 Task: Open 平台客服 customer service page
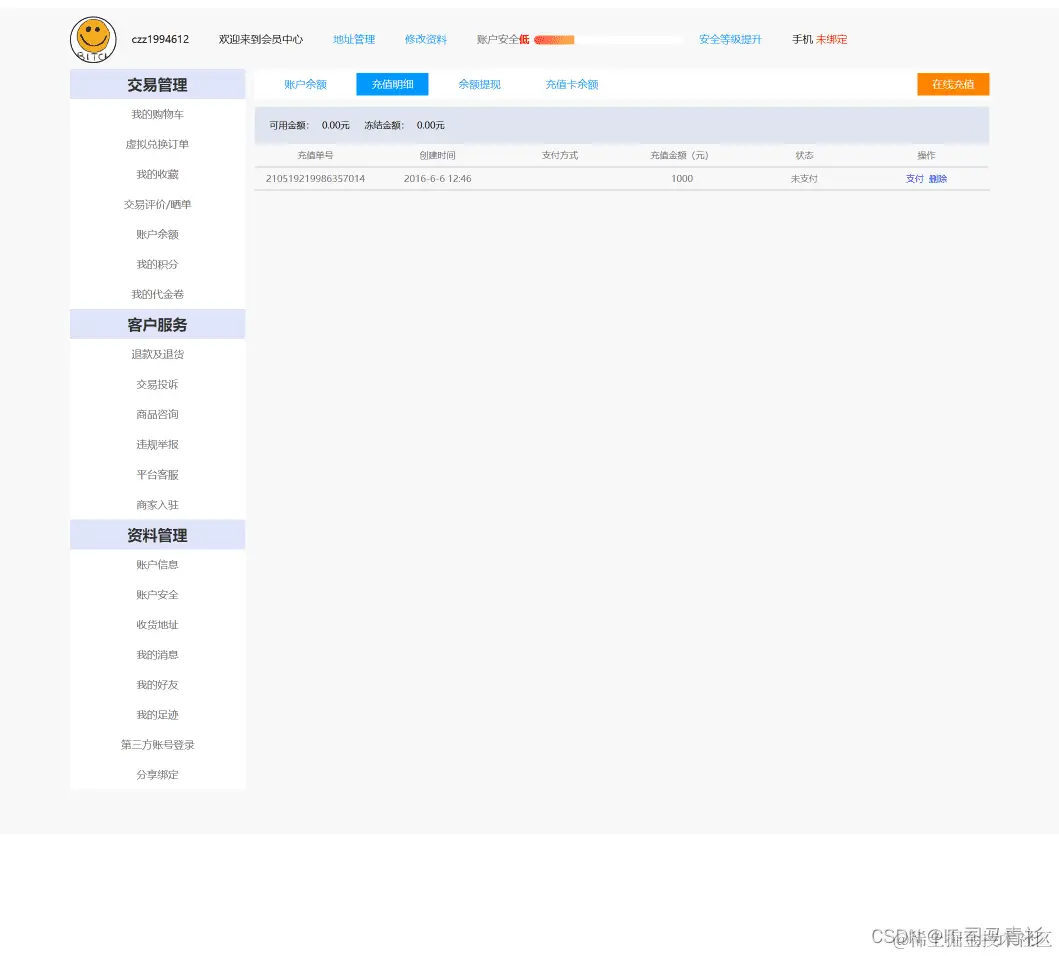[156, 474]
